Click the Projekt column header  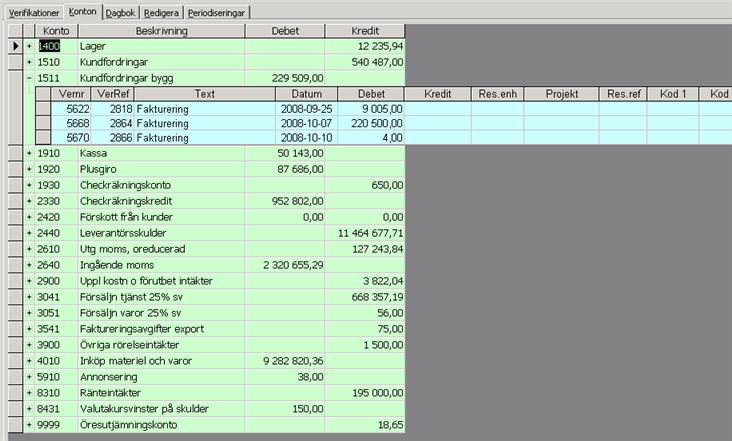tap(562, 94)
